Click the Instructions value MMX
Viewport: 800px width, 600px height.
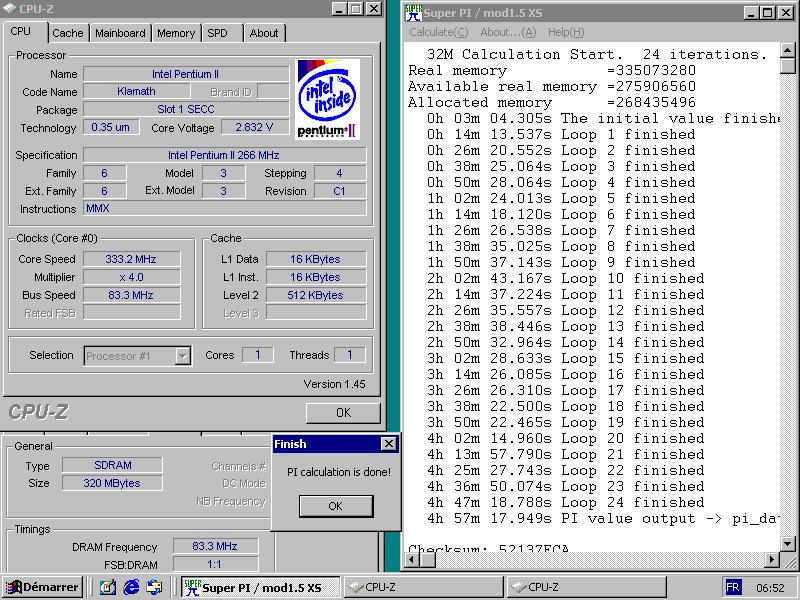coord(224,208)
